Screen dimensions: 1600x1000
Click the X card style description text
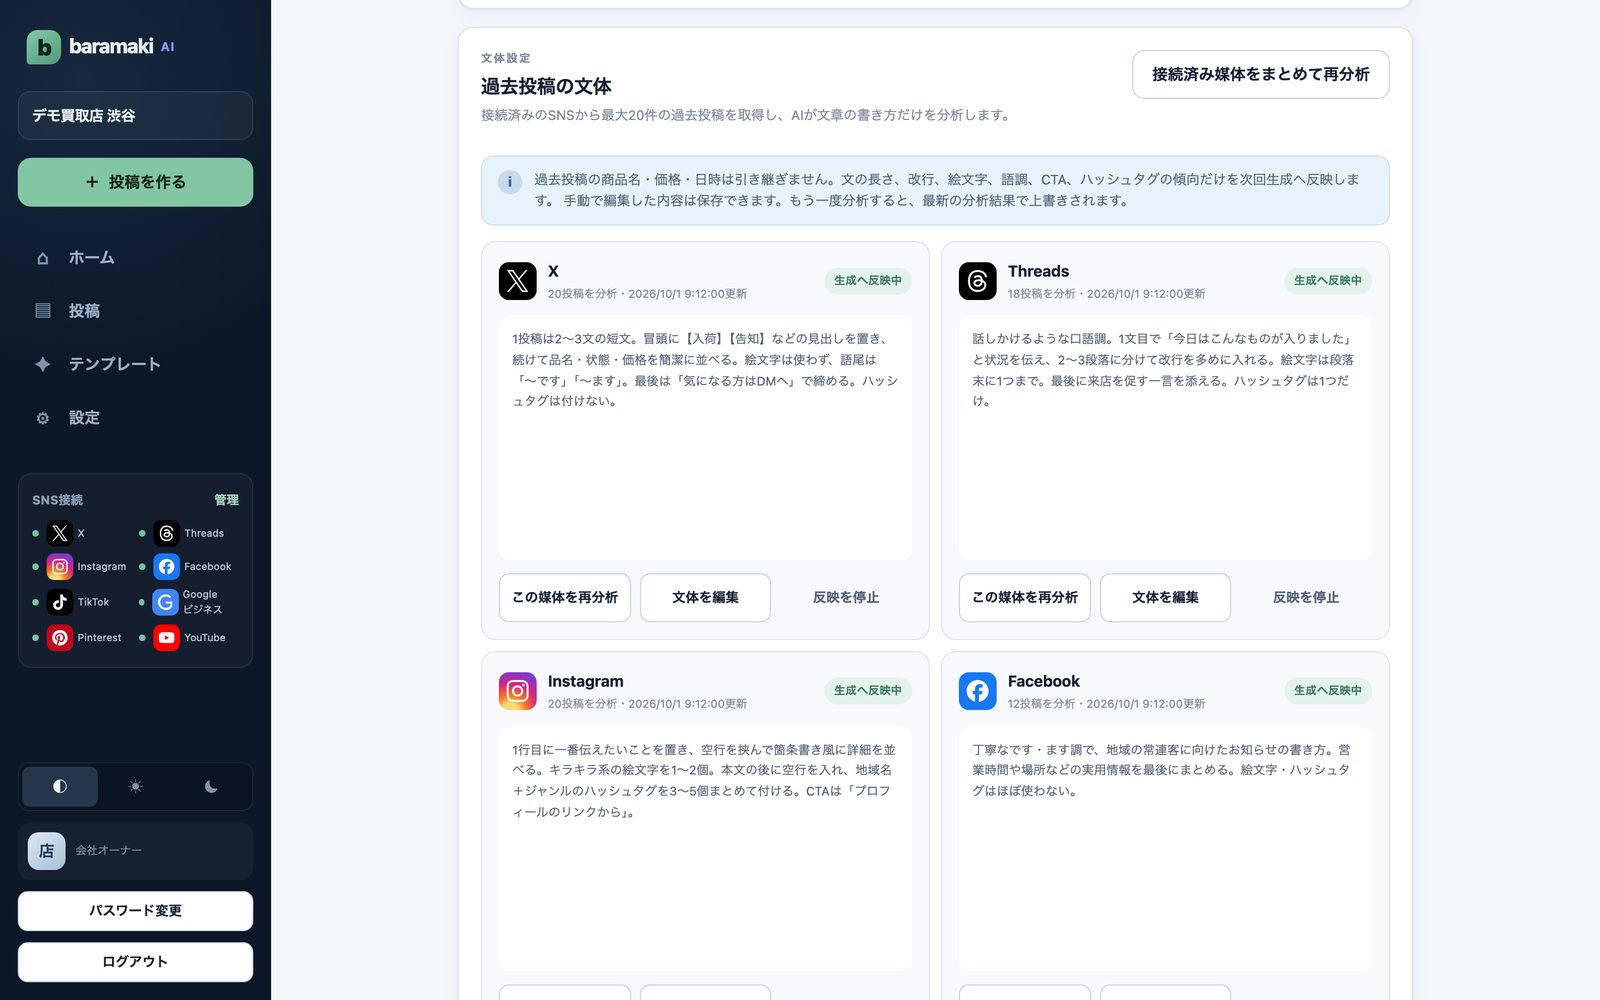[705, 370]
